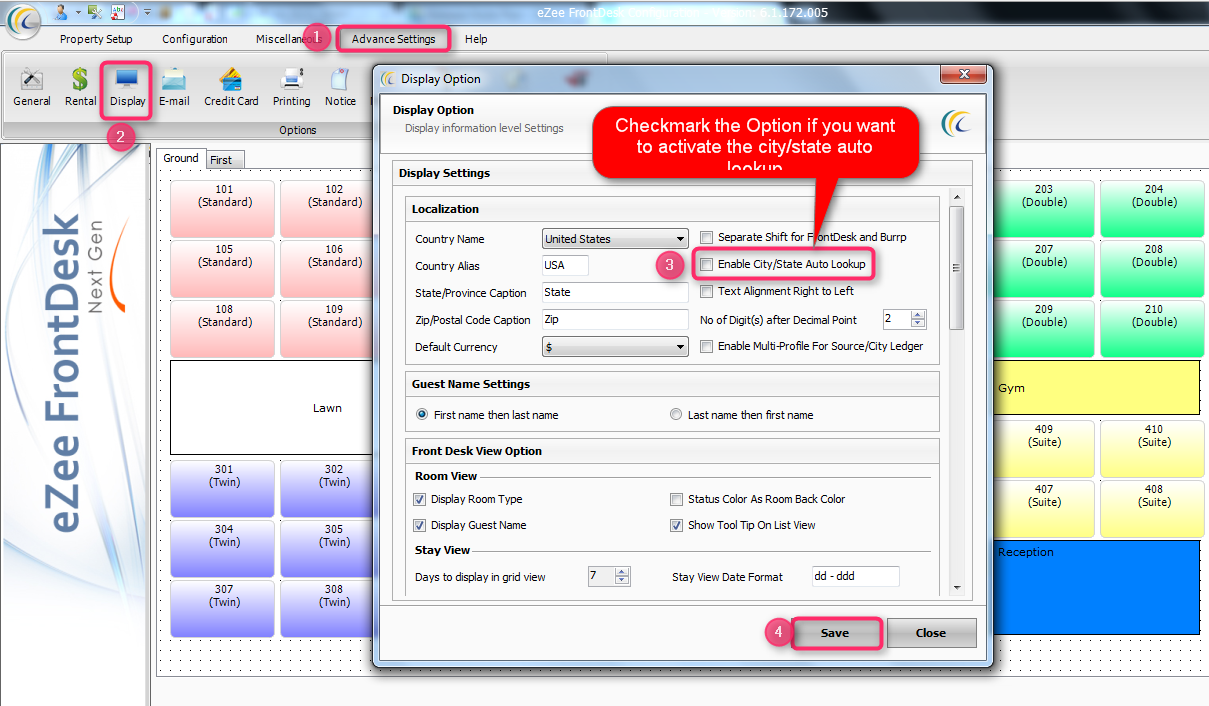Viewport: 1209px width, 706px height.
Task: Click the dialog's vertical scrollbar thumb
Action: (x=957, y=268)
